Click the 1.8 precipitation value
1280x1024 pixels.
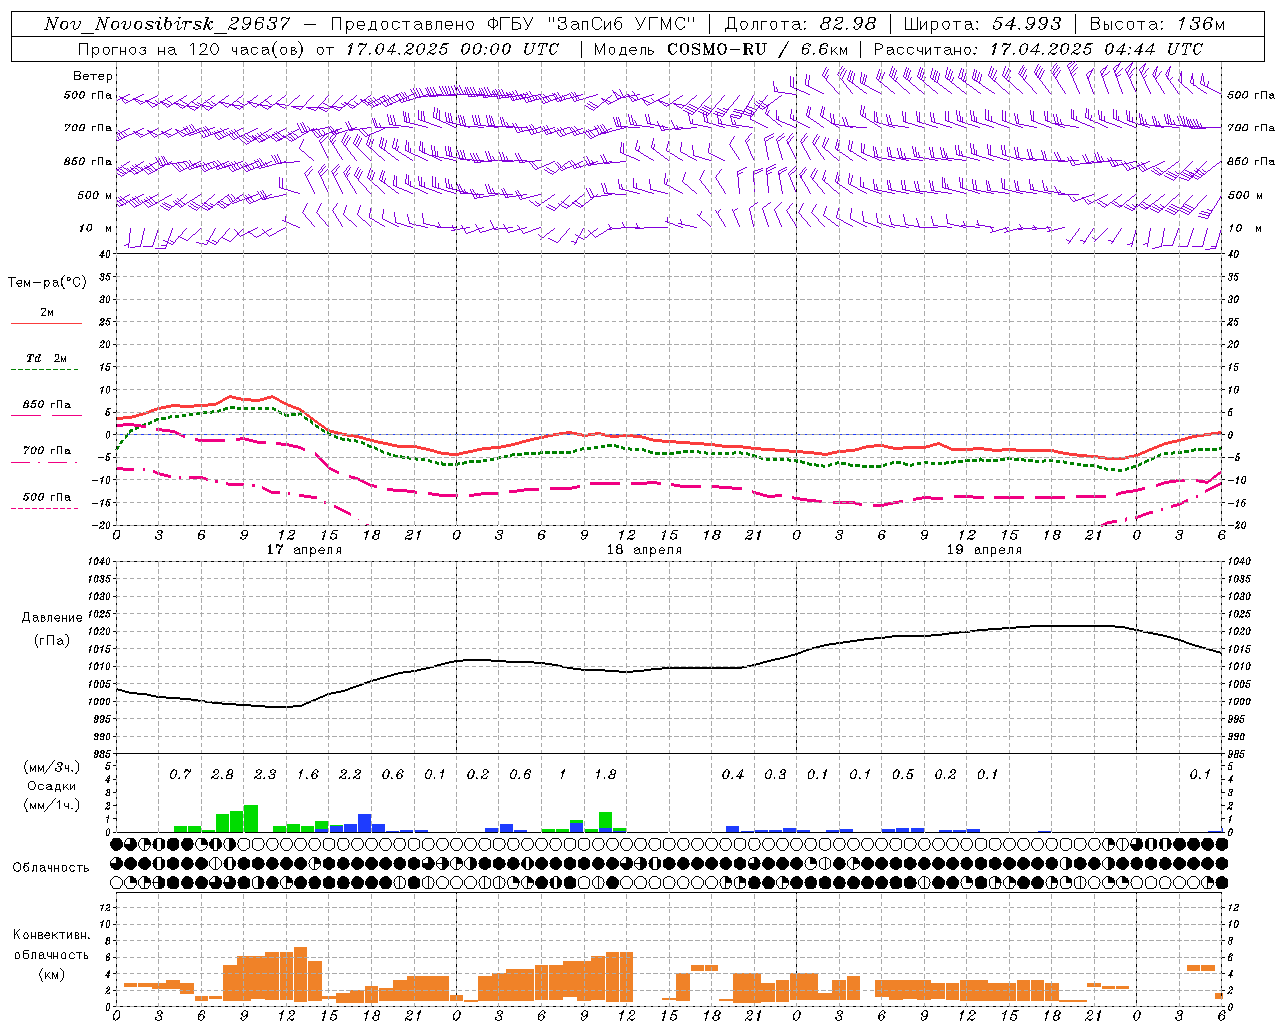(x=605, y=774)
